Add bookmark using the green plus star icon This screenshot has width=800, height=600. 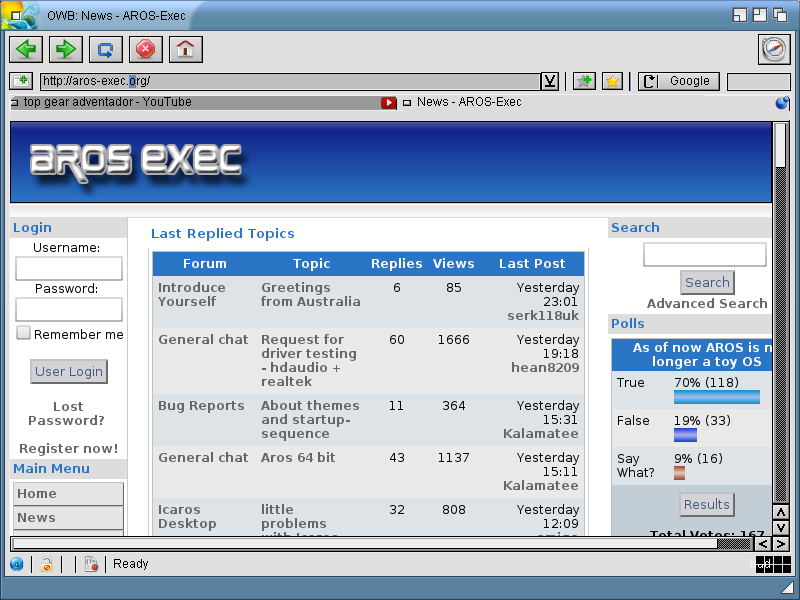584,81
